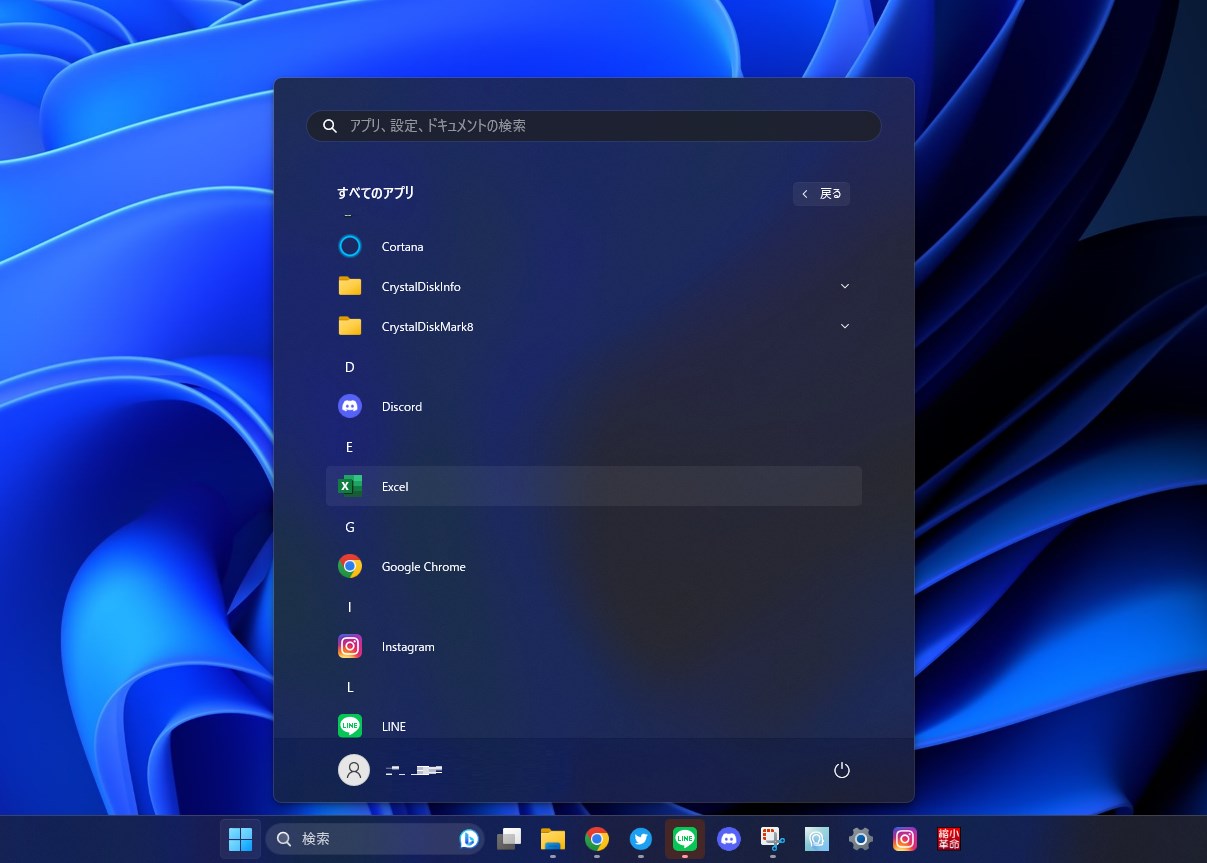Screen dimensions: 1207x863
Task: Launch Discord from the app list
Action: coord(594,406)
